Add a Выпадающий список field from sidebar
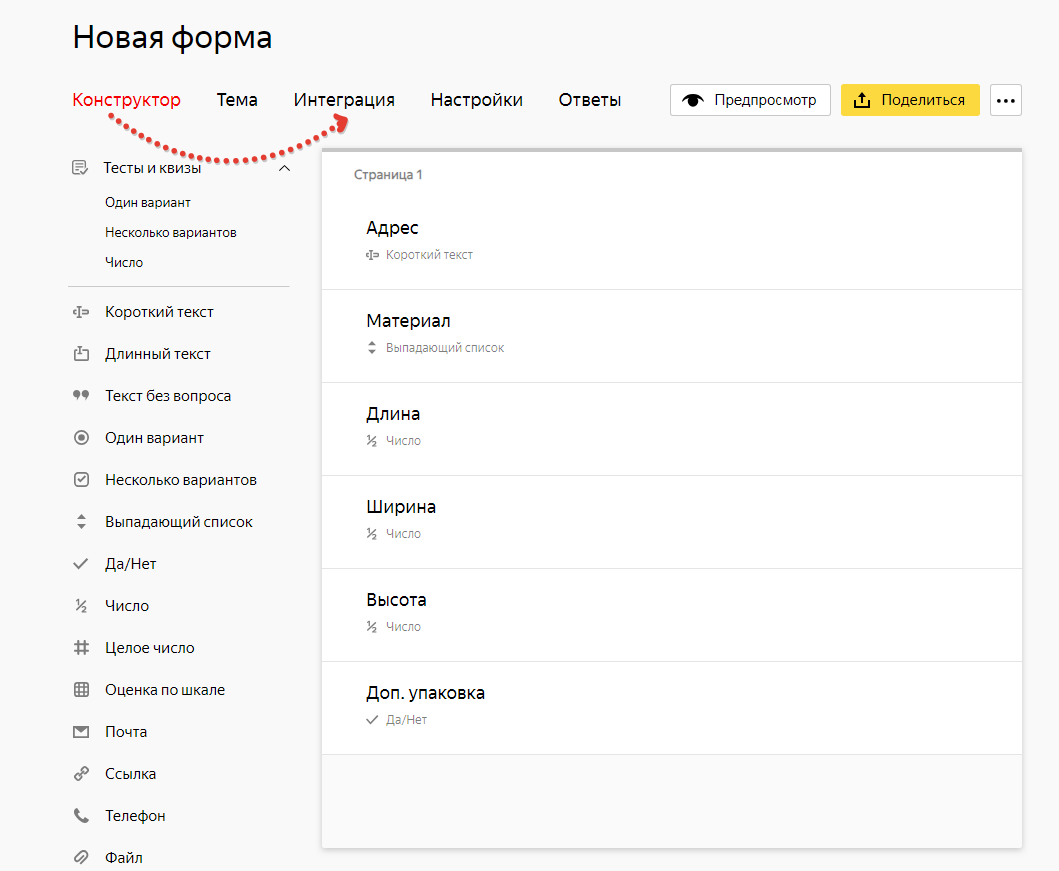 pos(178,522)
